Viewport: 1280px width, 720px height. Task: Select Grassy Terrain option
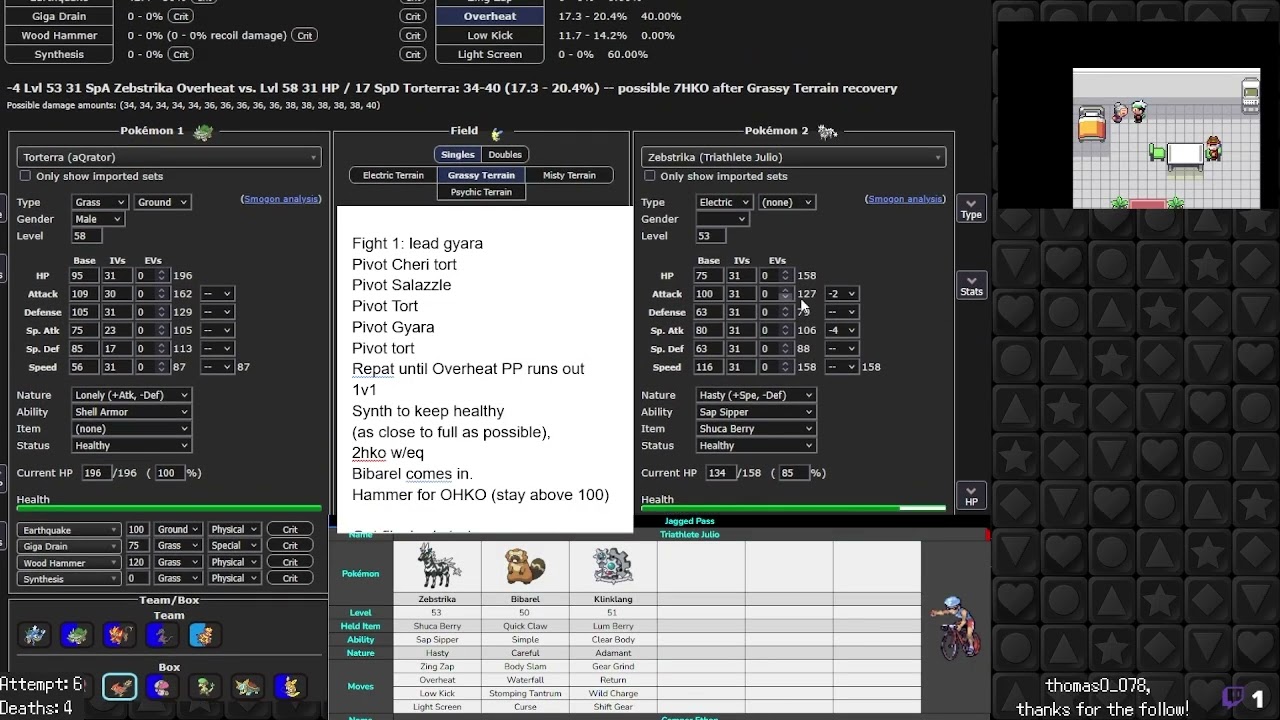click(x=481, y=175)
